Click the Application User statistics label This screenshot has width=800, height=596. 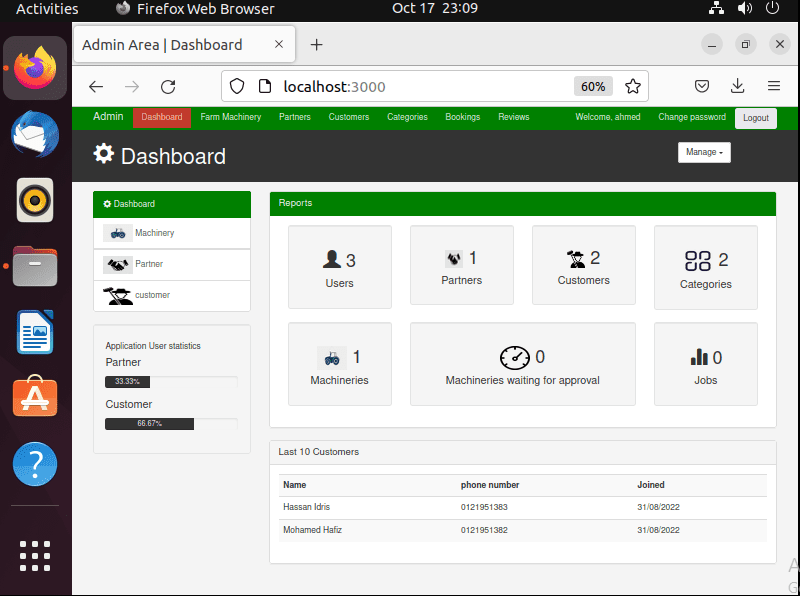(153, 346)
